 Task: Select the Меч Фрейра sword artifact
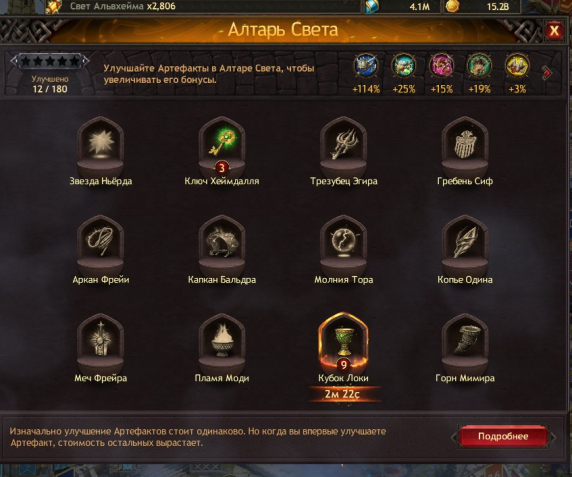(101, 344)
